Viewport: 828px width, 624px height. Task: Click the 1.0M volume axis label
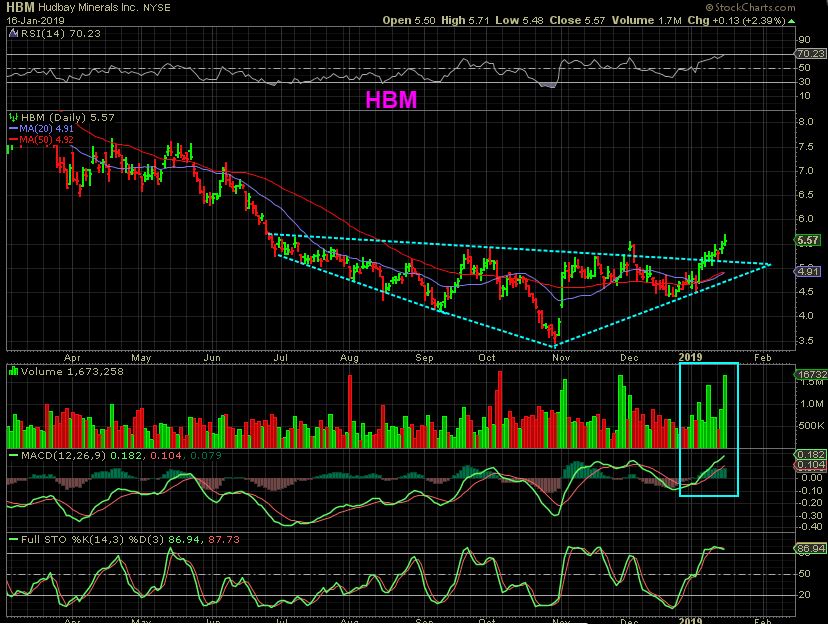(x=812, y=404)
